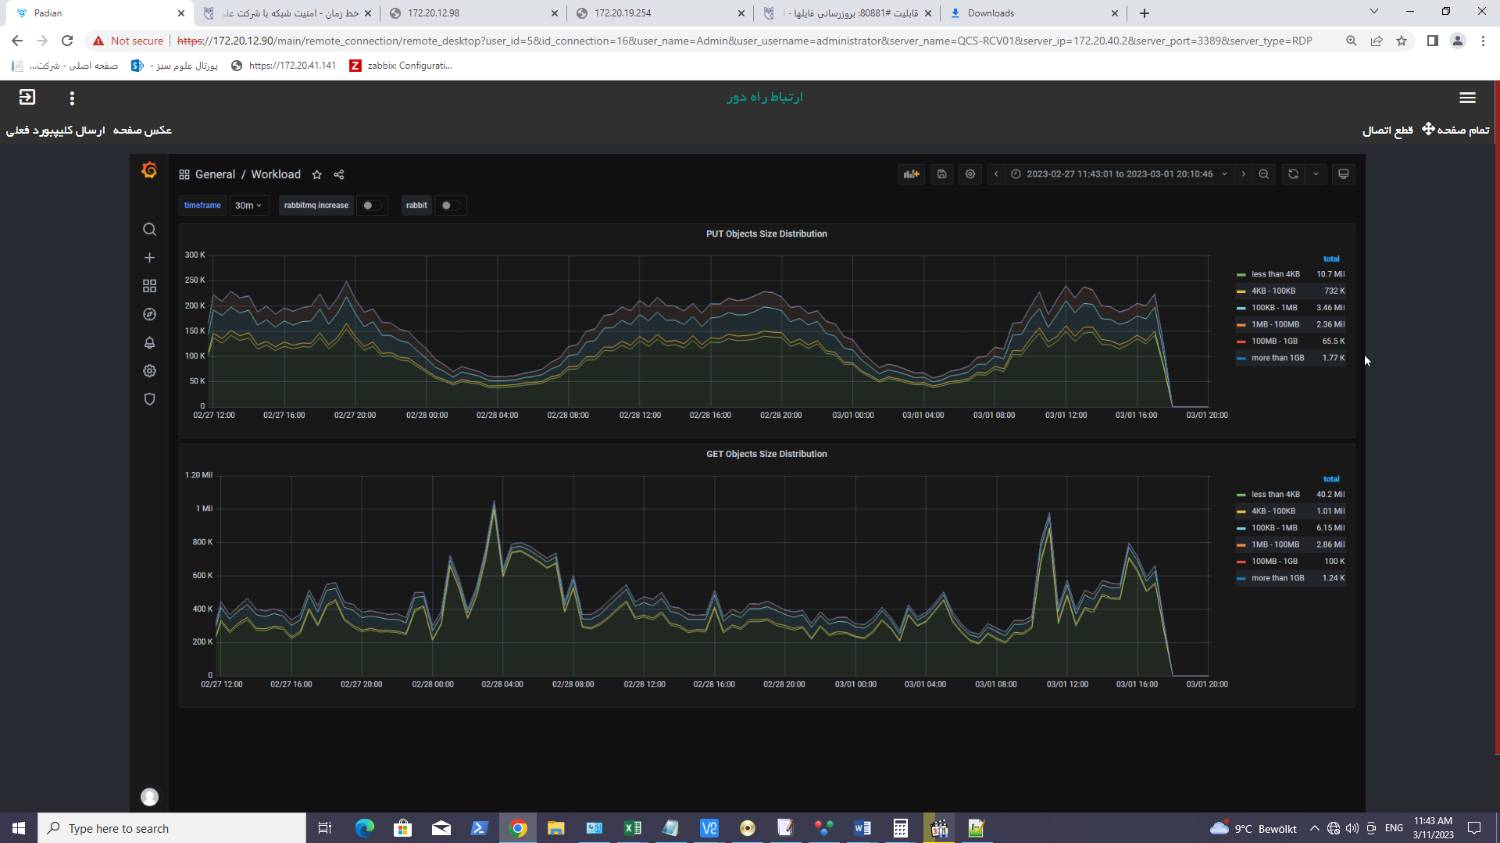This screenshot has width=1500, height=843.
Task: Toggle the rabbit switch
Action: [449, 205]
